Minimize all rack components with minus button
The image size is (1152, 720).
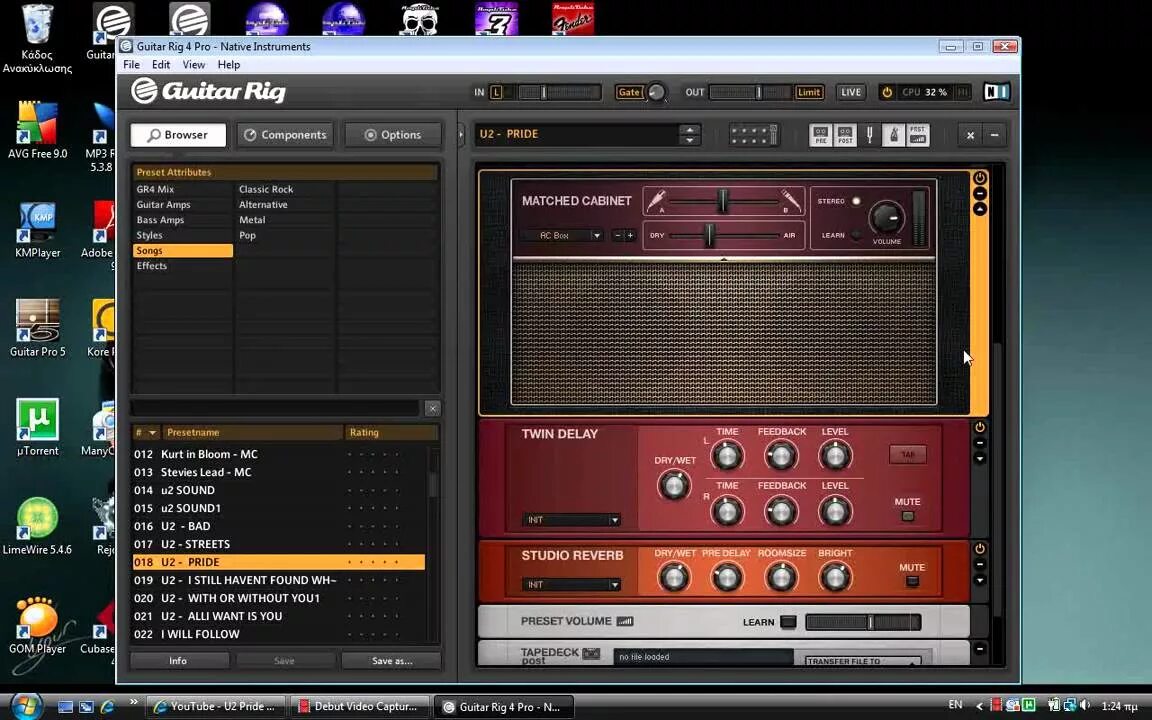994,135
